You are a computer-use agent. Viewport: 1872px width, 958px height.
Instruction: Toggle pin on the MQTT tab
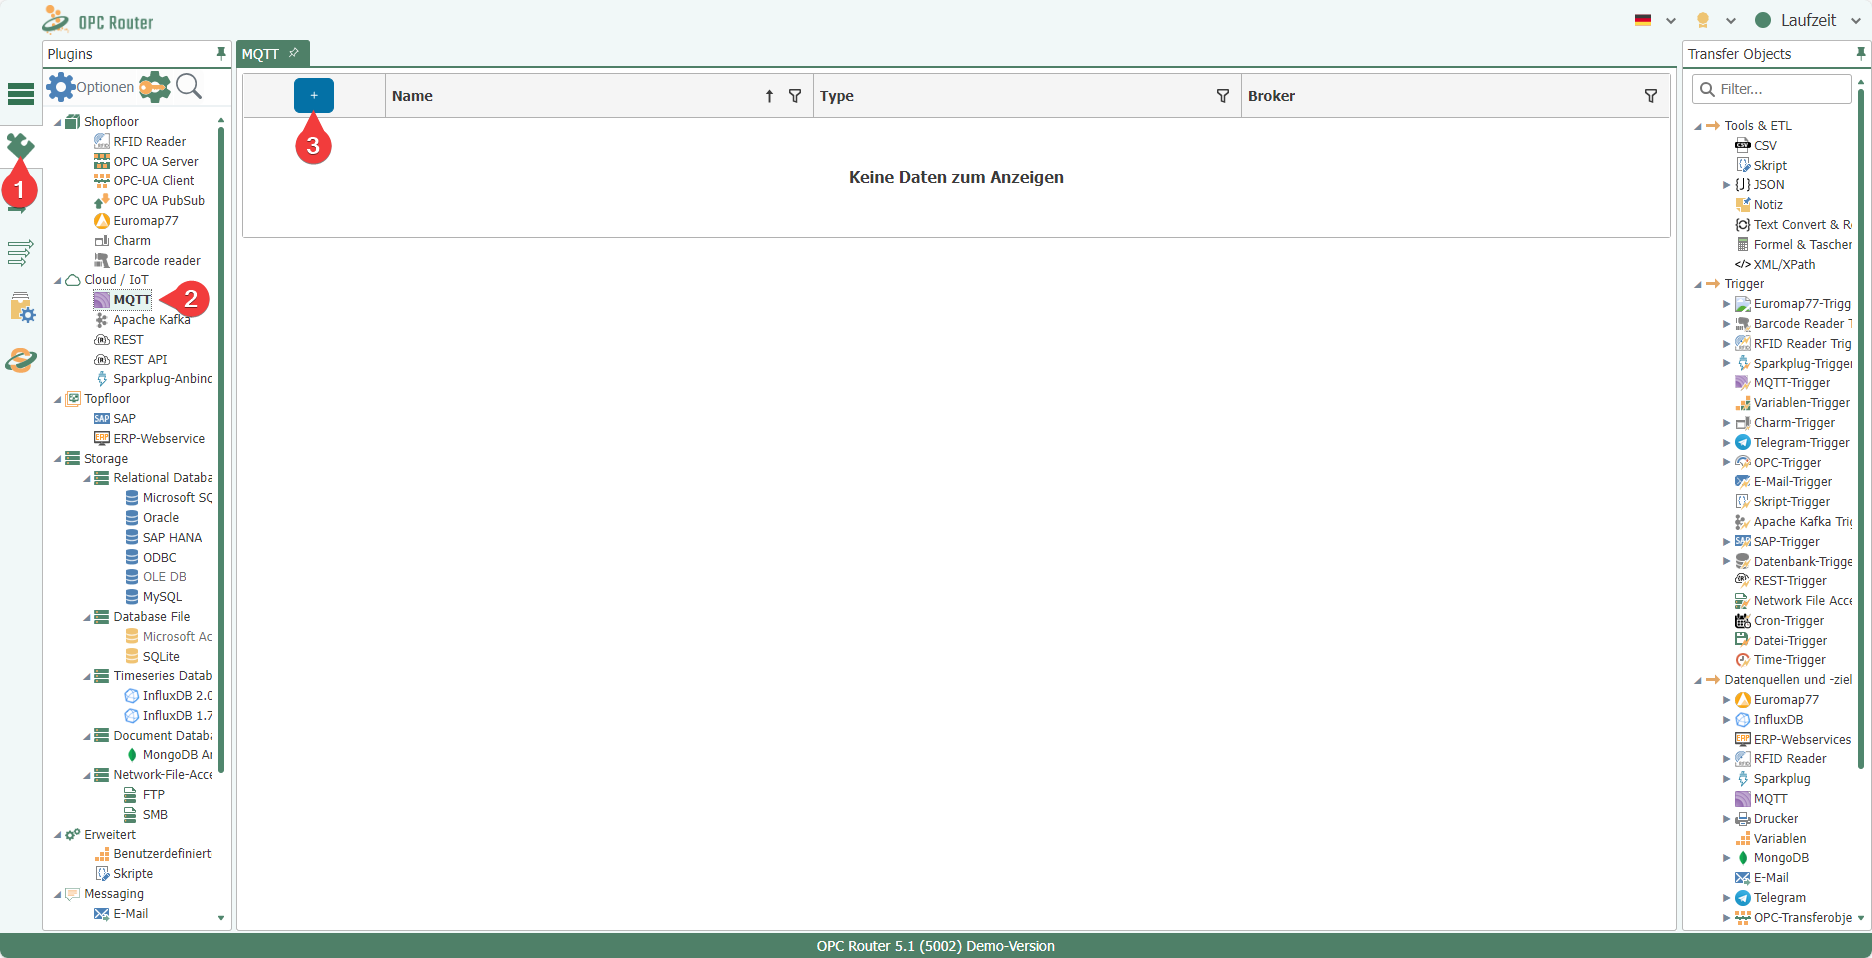click(x=294, y=53)
